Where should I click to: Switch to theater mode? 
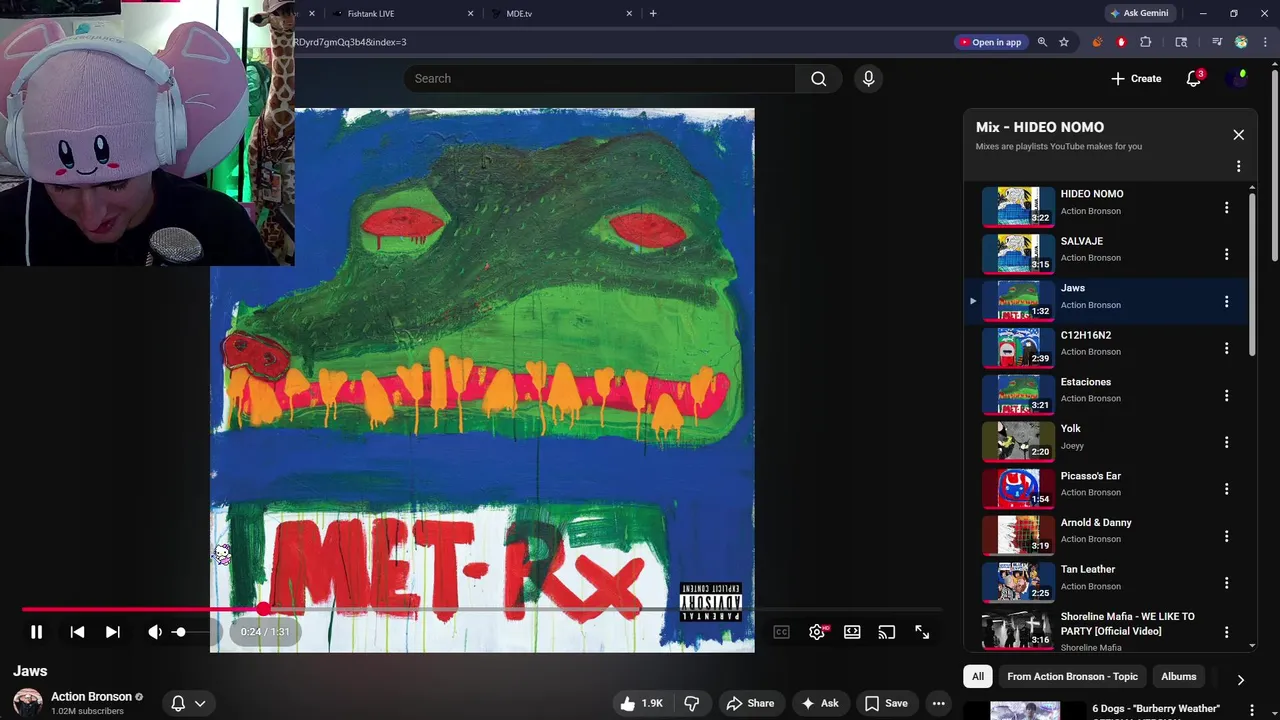[x=852, y=632]
